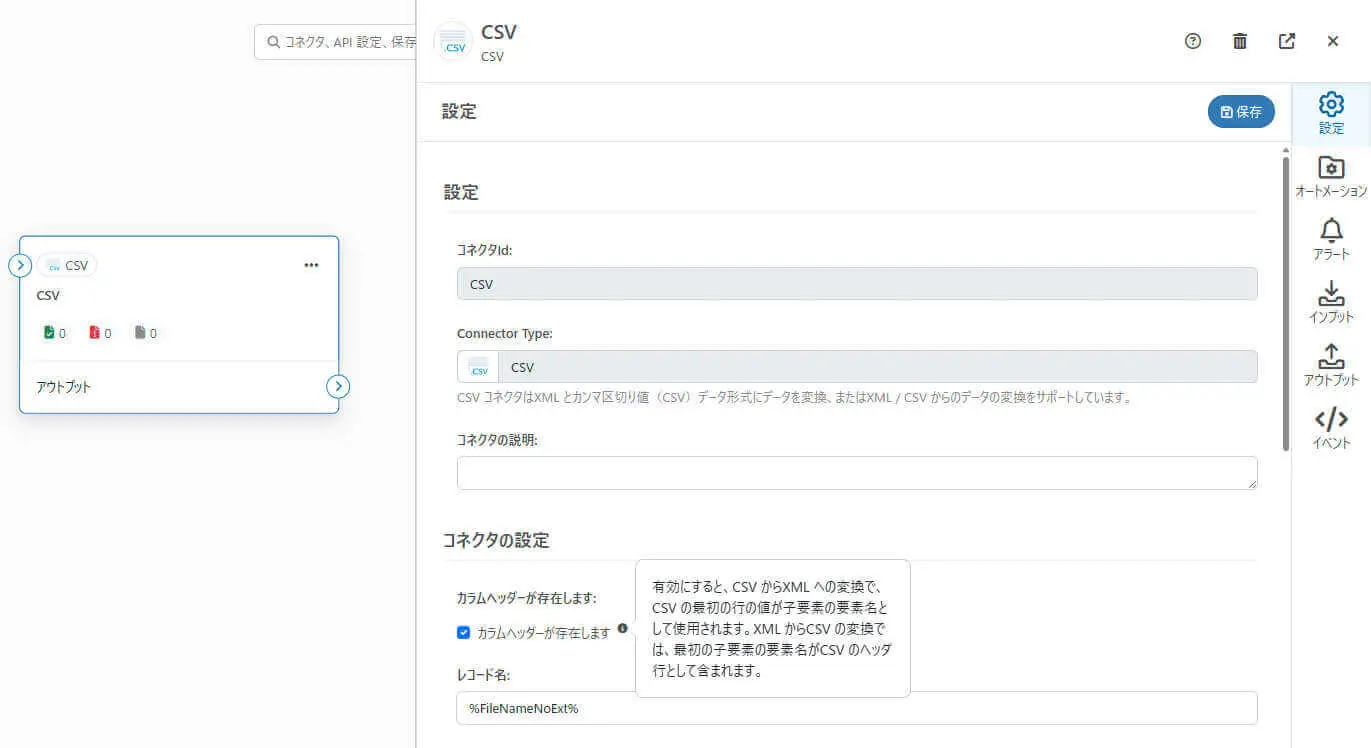Open the CSV node three-dot menu

[311, 265]
